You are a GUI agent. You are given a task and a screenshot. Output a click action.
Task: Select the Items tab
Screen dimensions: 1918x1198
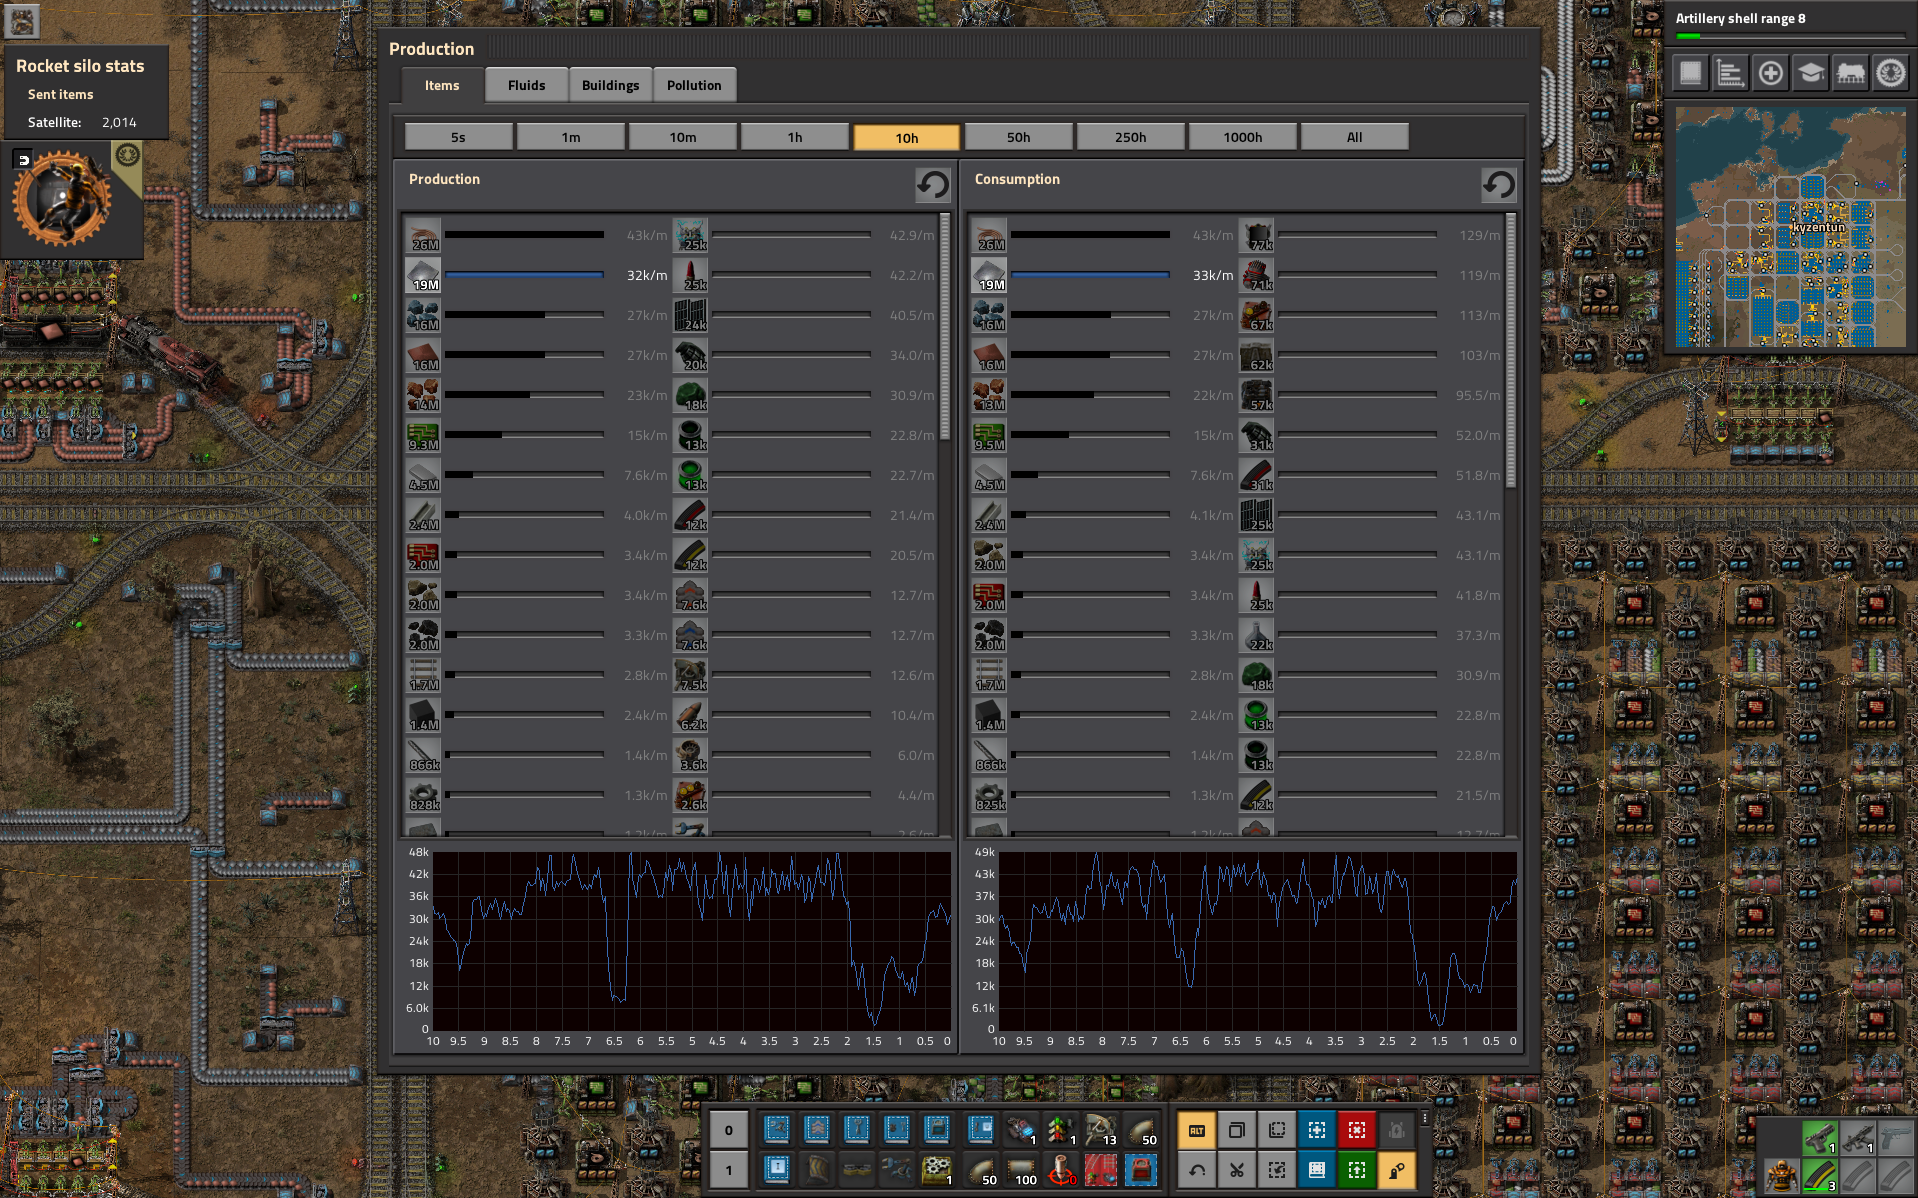click(x=442, y=85)
